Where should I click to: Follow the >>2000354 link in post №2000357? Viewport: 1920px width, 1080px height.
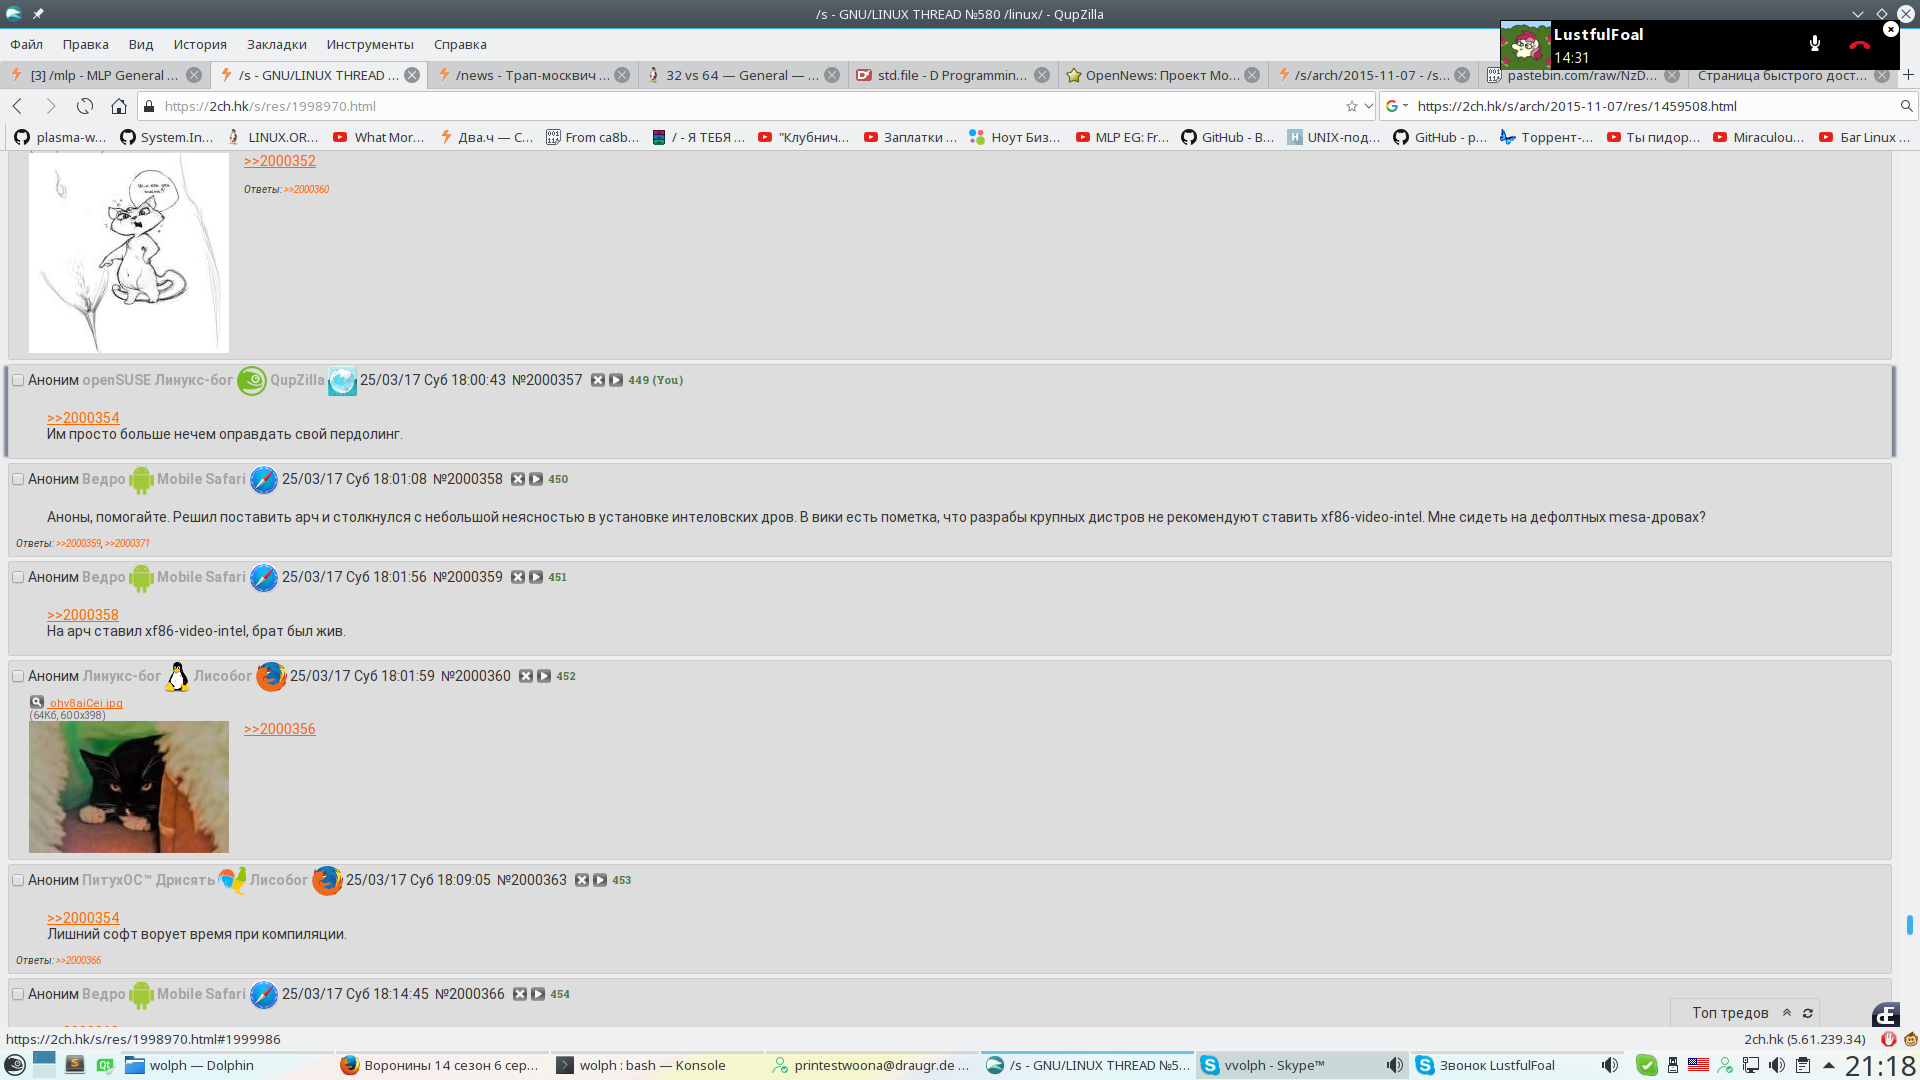pos(83,418)
